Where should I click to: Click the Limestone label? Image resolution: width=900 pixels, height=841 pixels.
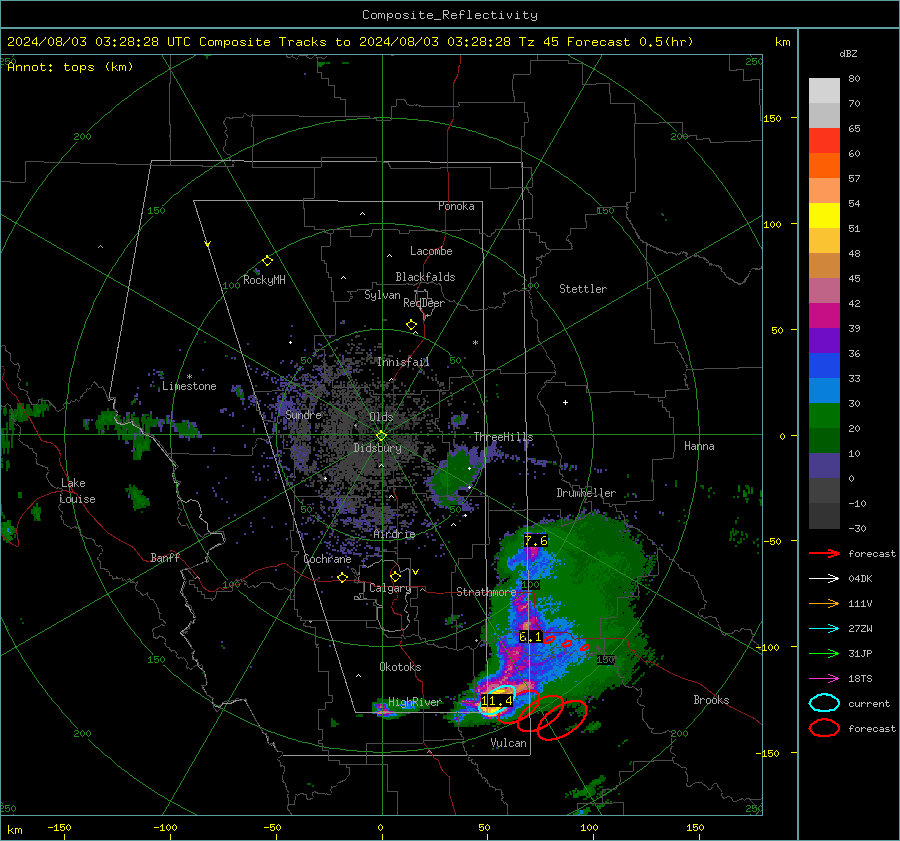tap(189, 386)
